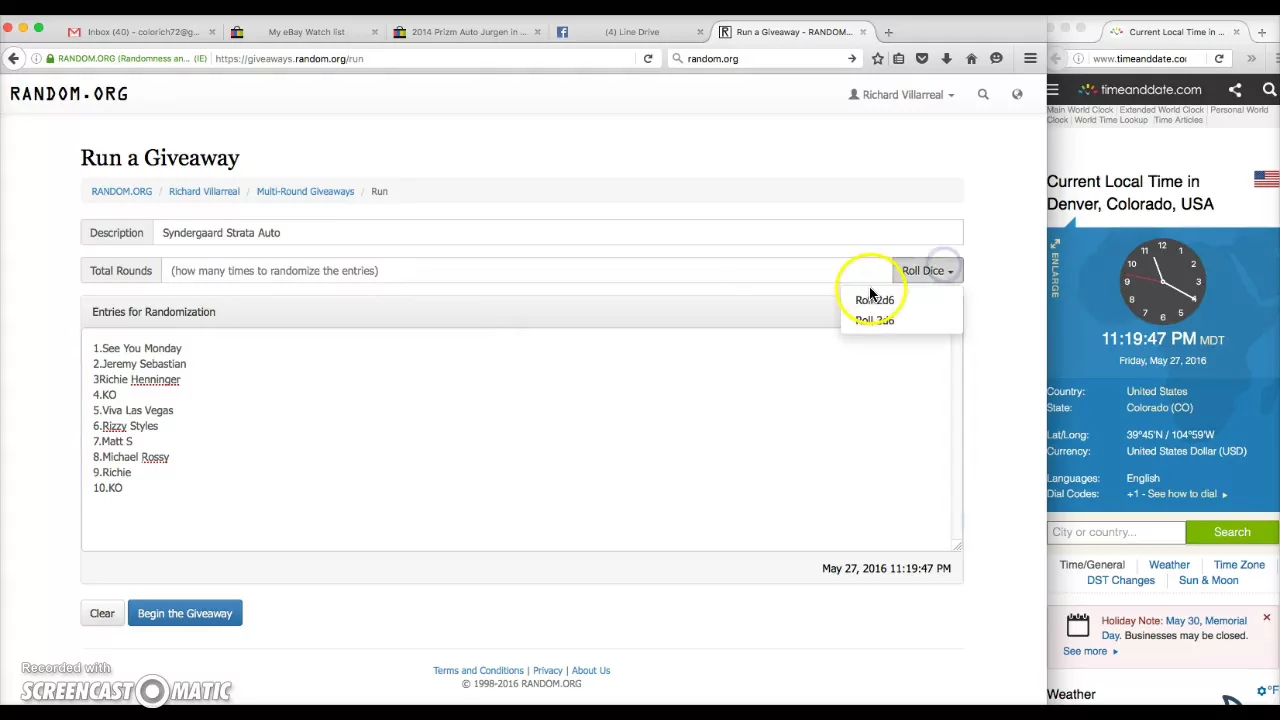This screenshot has height=720, width=1280.
Task: Submit the random.org search with arrow
Action: pyautogui.click(x=852, y=59)
